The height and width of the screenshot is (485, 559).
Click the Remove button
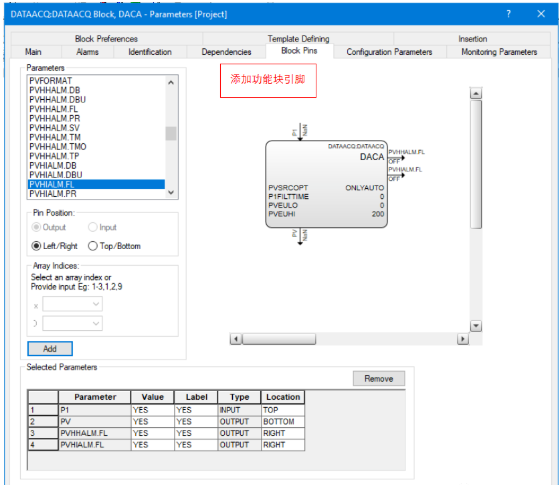(x=379, y=378)
